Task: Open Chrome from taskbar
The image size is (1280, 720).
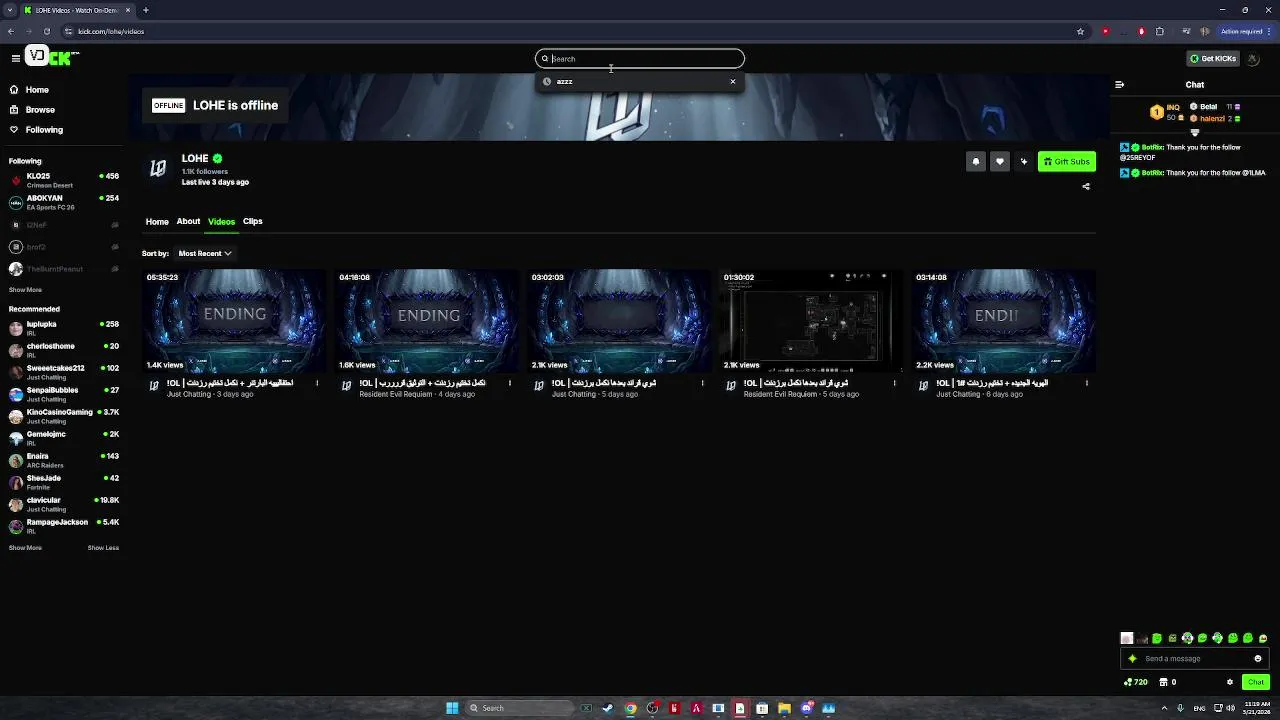Action: (x=630, y=708)
